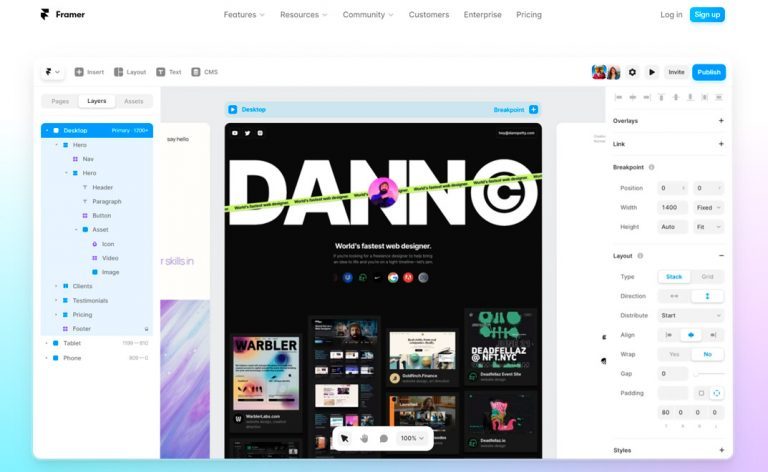
Task: Open project settings gear icon
Action: pyautogui.click(x=632, y=72)
